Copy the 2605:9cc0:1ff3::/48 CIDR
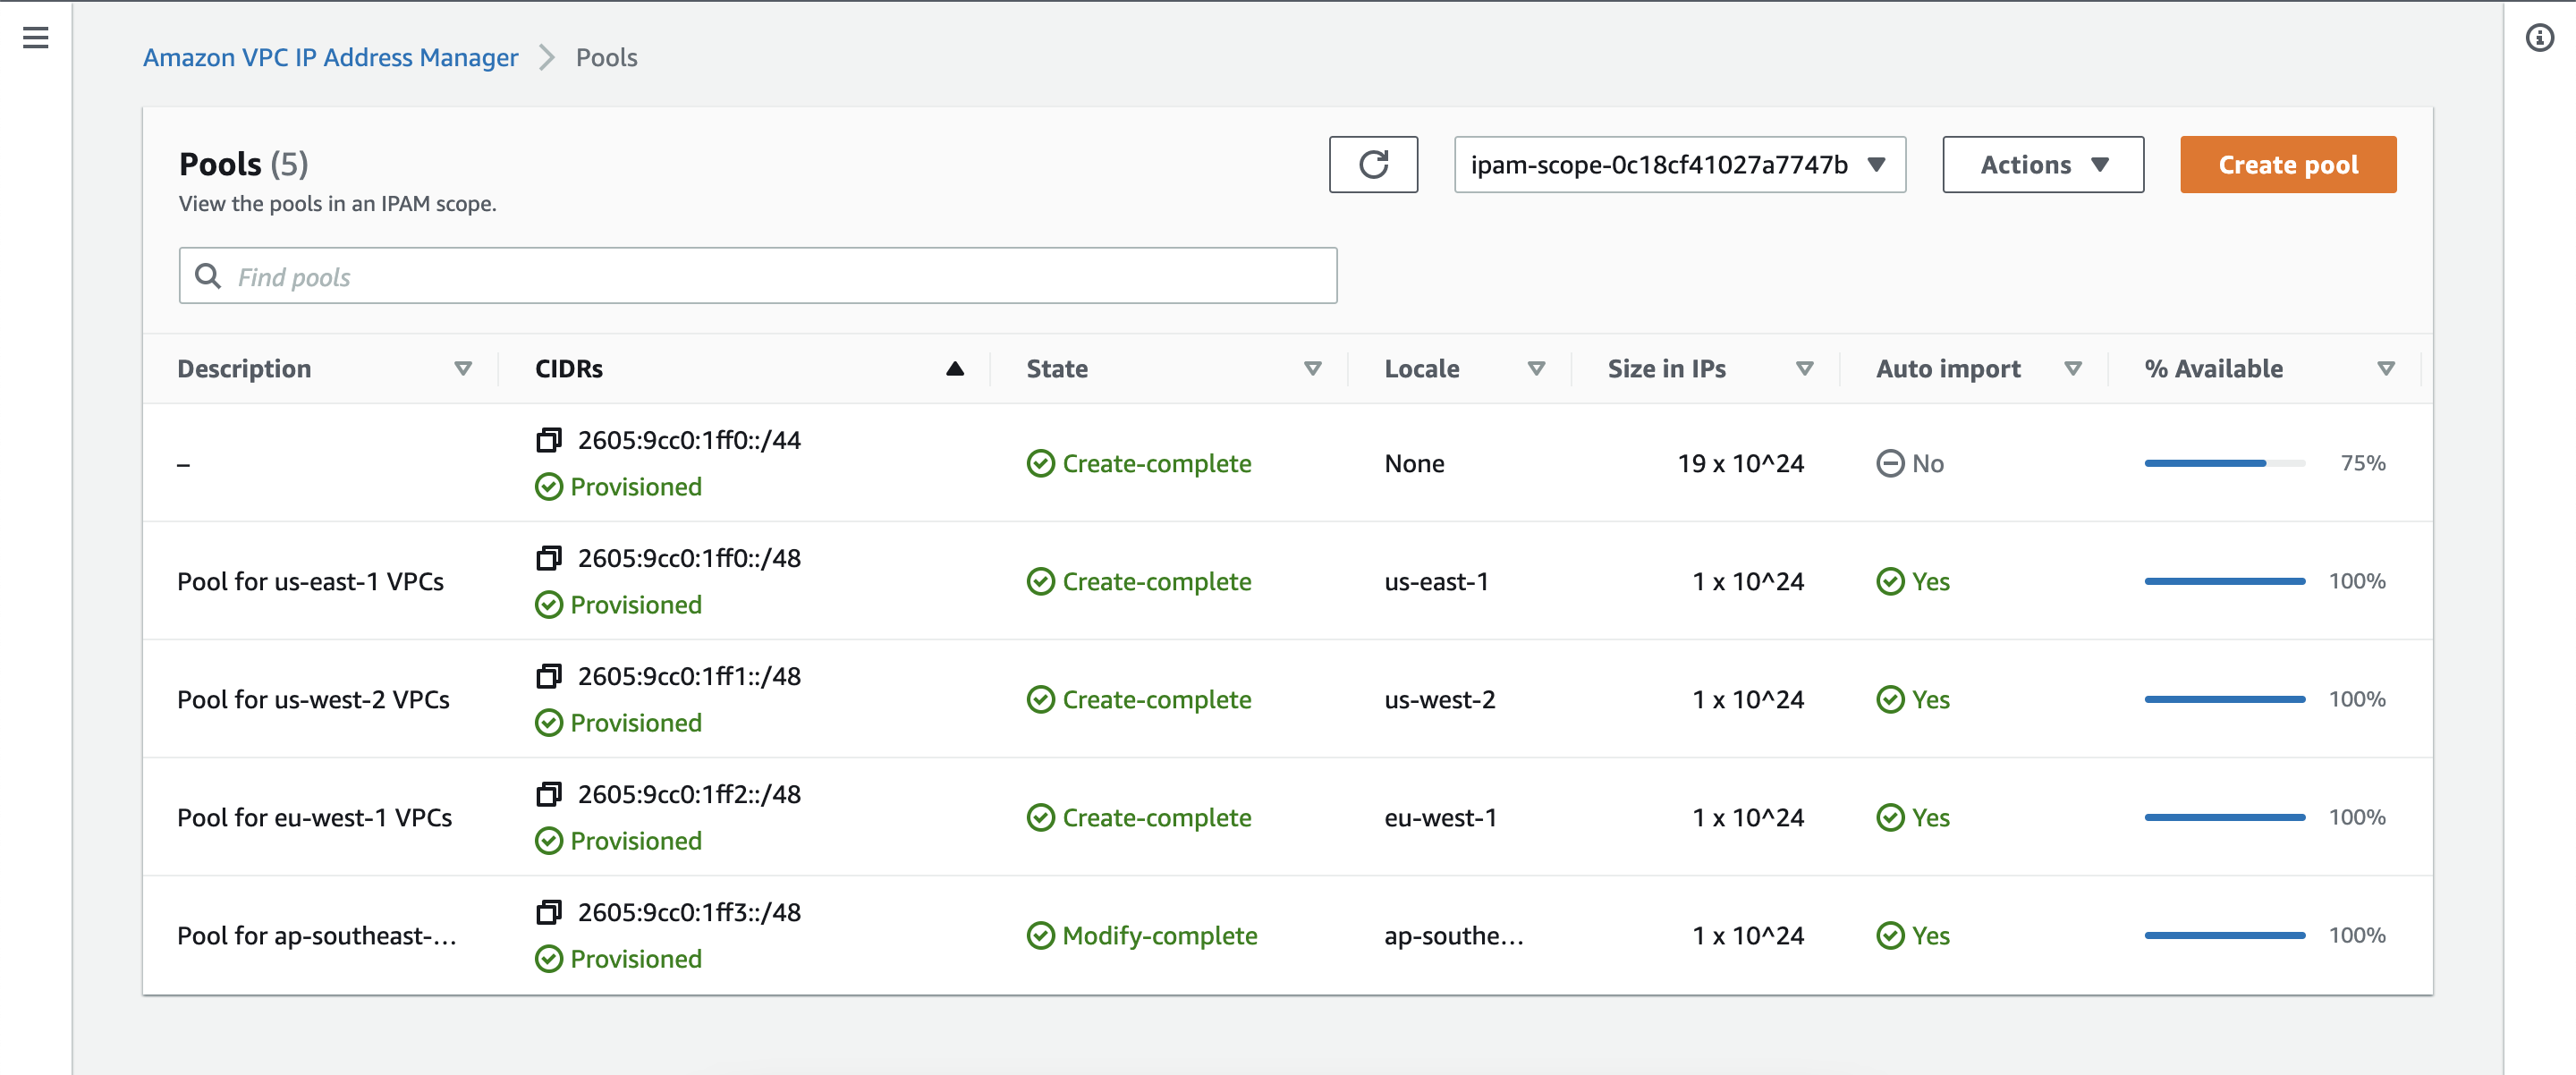2576x1075 pixels. [x=548, y=912]
